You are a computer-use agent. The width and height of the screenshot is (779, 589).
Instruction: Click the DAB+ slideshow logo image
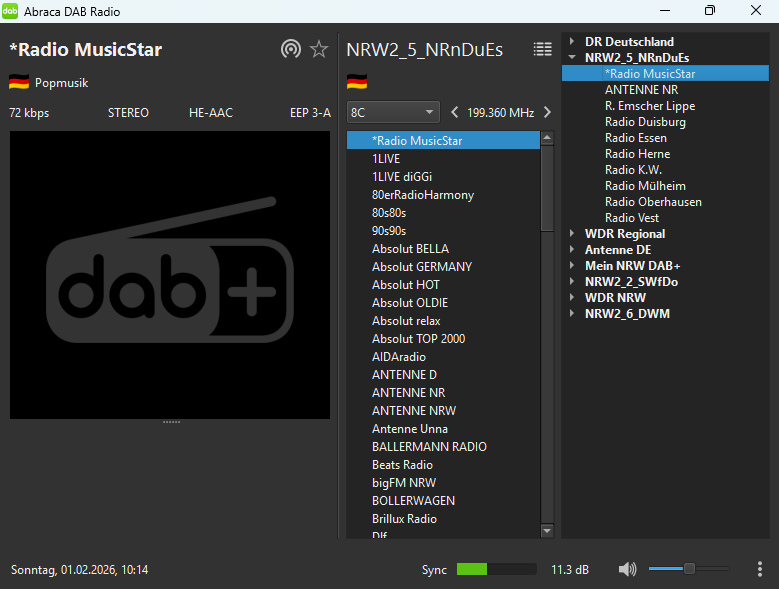[x=170, y=275]
